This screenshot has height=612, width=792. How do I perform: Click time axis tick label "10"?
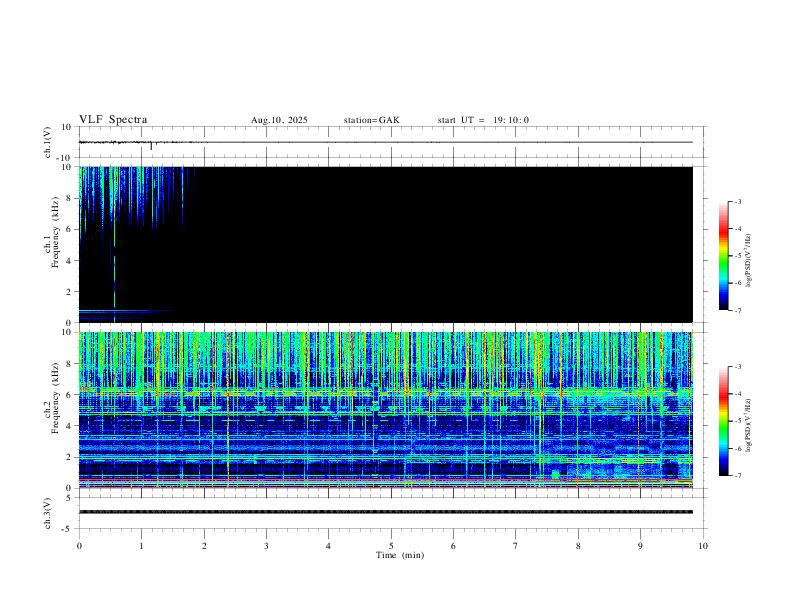tap(703, 546)
